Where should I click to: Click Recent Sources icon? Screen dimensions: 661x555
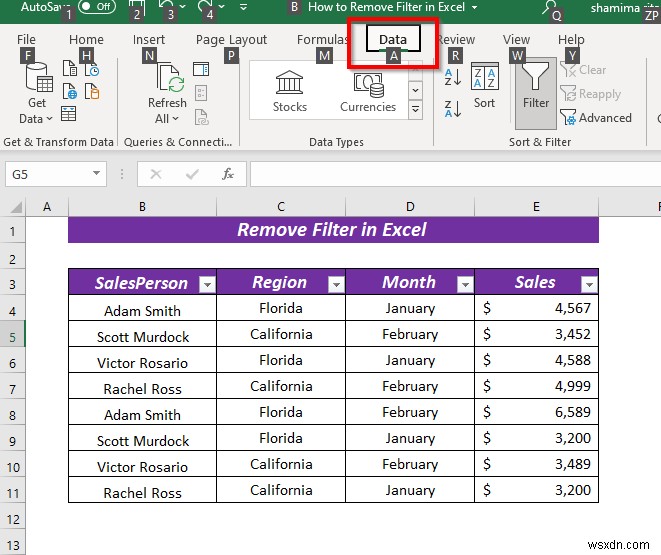point(92,68)
